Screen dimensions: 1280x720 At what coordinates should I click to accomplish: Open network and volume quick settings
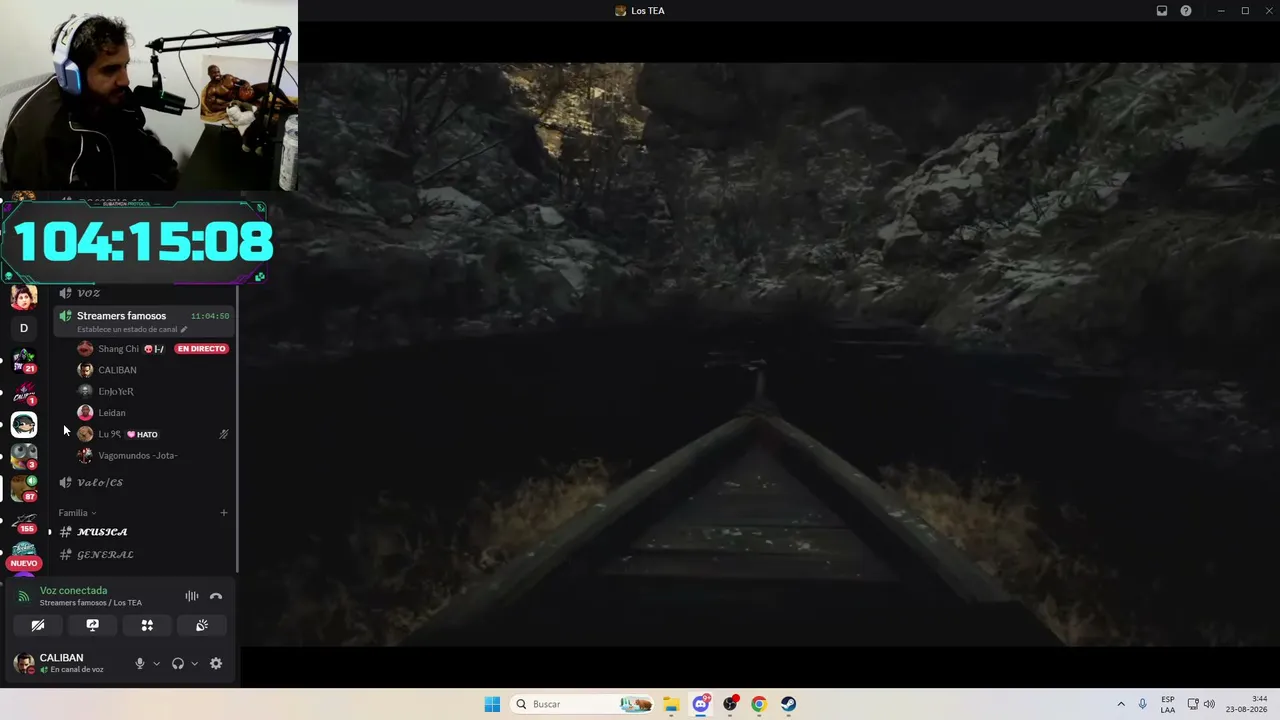point(1201,704)
